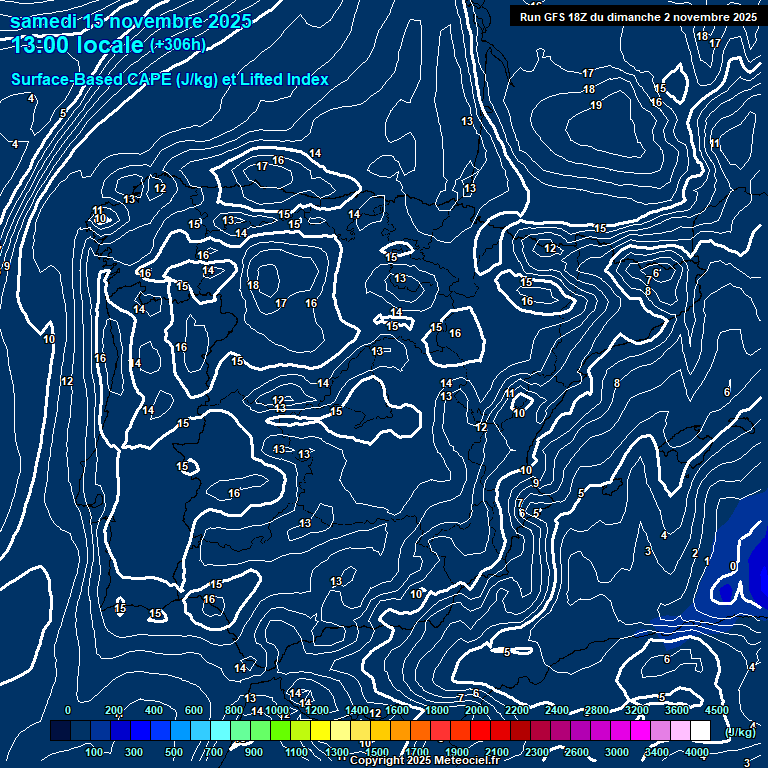Click the '13:00 locale' time text

[77, 45]
